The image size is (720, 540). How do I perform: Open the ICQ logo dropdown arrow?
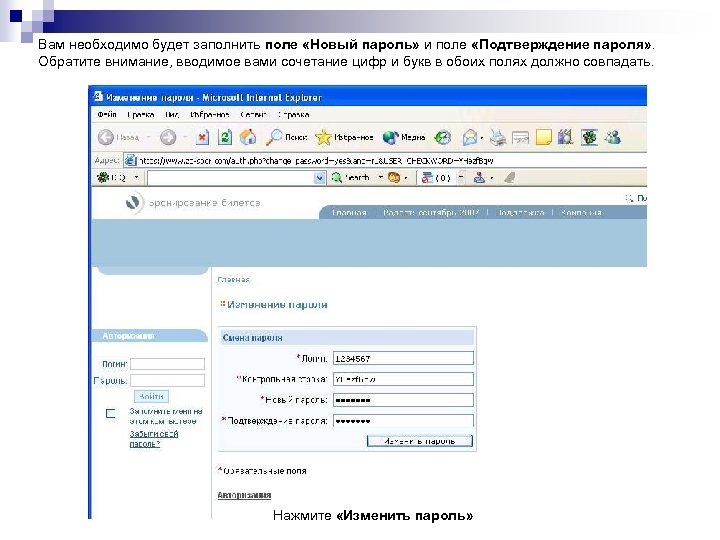pos(136,178)
